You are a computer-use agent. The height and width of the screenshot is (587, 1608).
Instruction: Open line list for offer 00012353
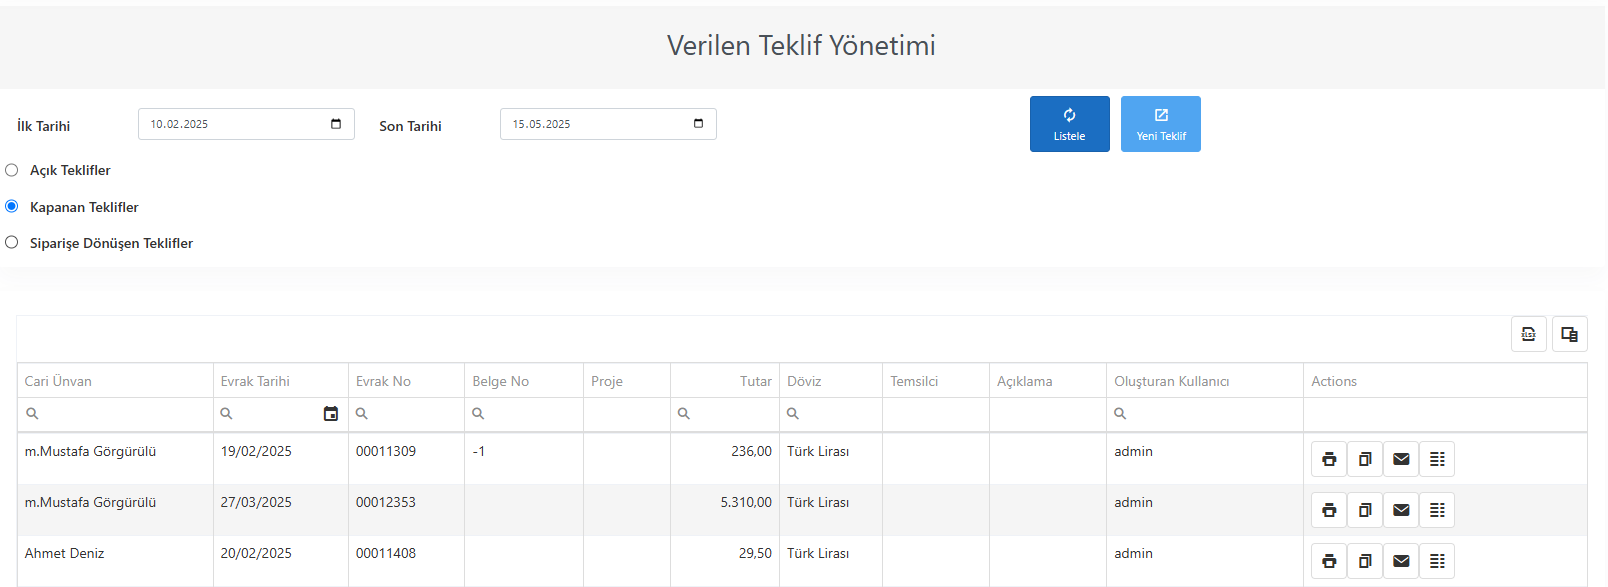1437,510
